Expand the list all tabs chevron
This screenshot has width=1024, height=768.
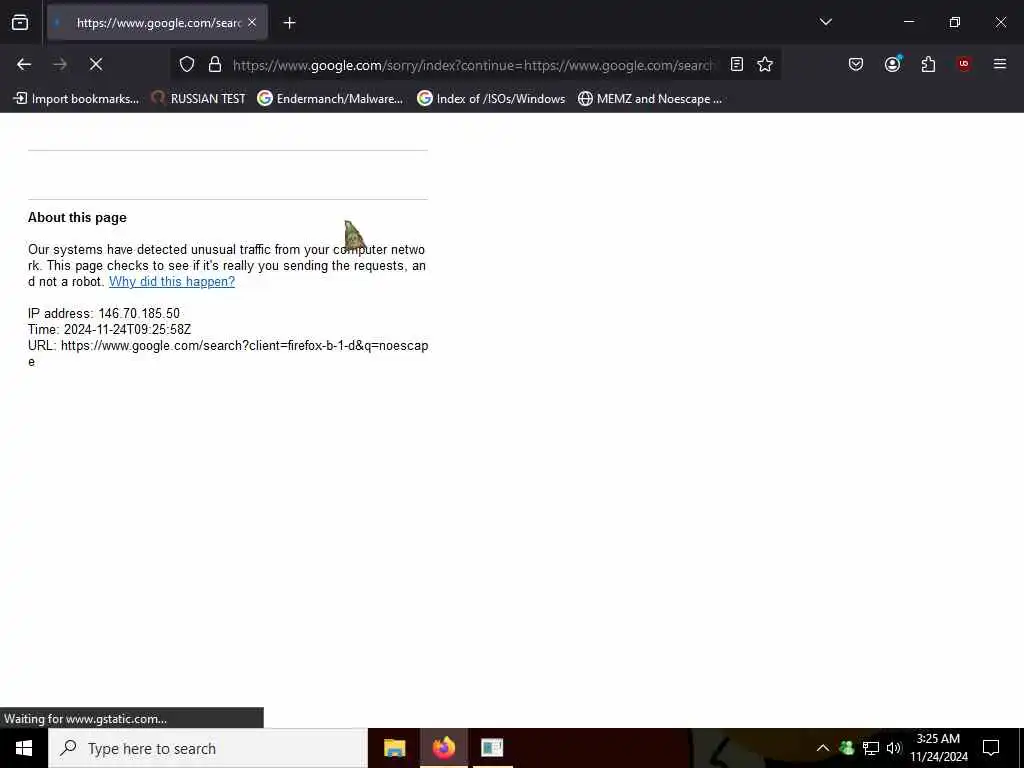[x=825, y=22]
